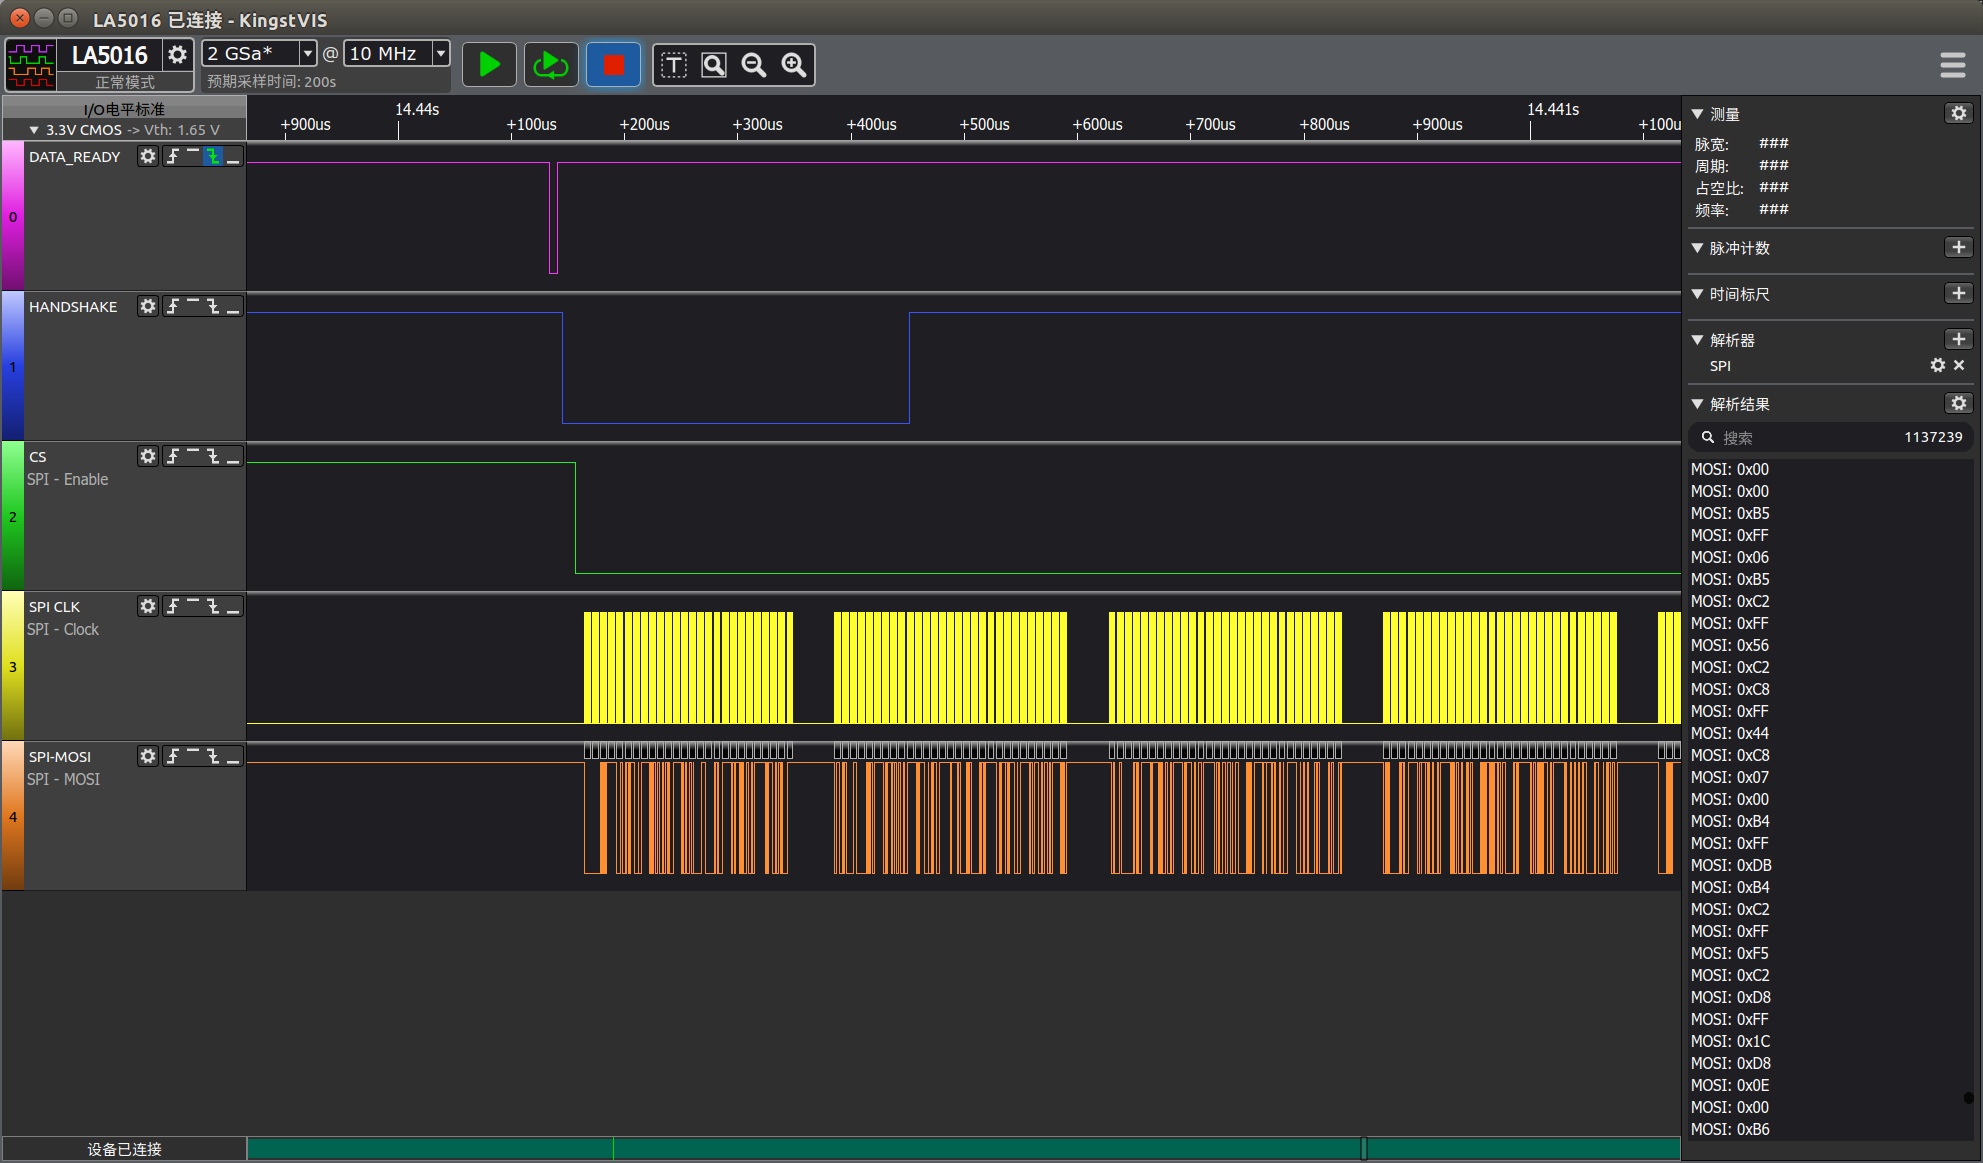Start single capture with the green play button

tap(489, 65)
